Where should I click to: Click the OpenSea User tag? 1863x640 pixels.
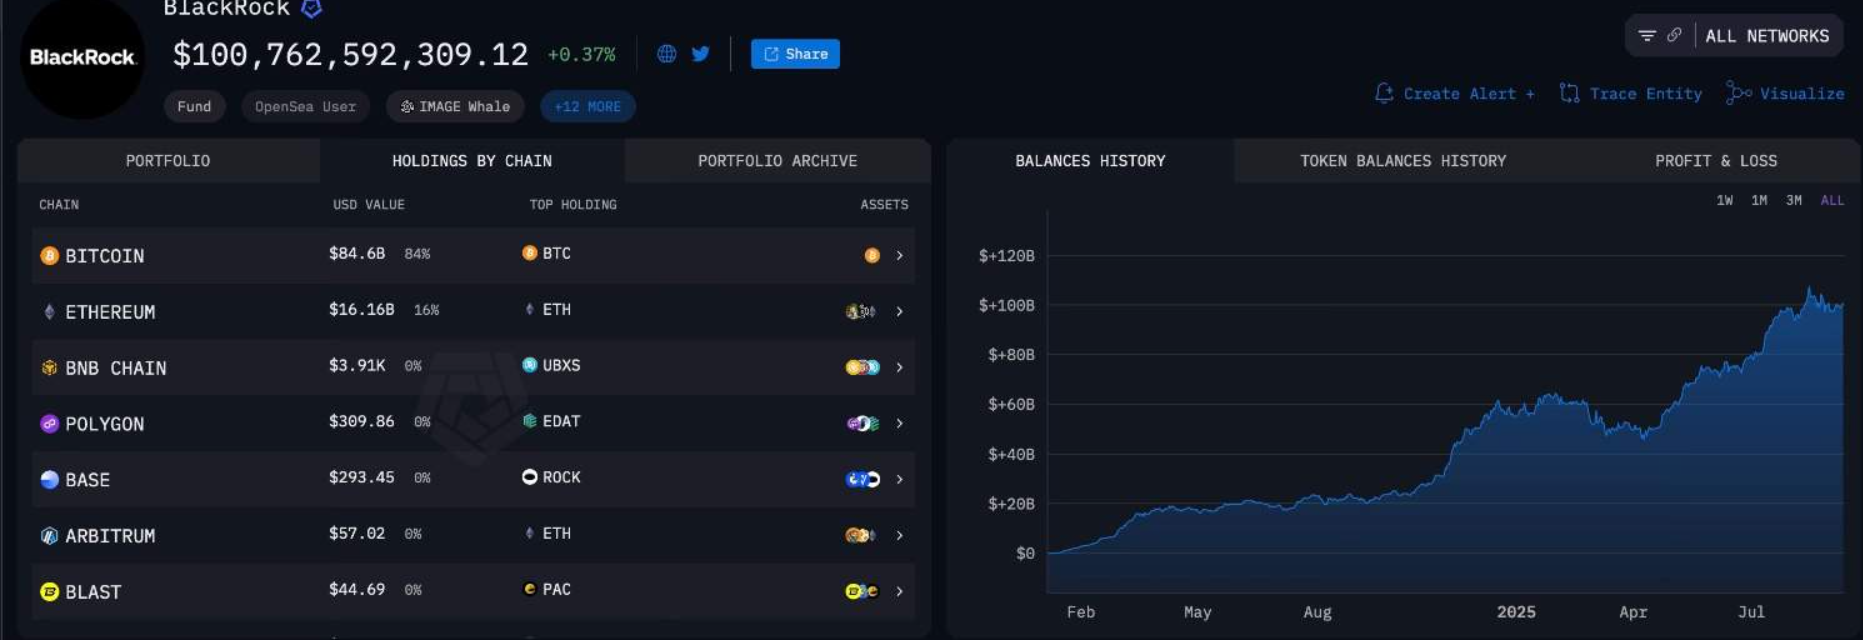tap(305, 107)
